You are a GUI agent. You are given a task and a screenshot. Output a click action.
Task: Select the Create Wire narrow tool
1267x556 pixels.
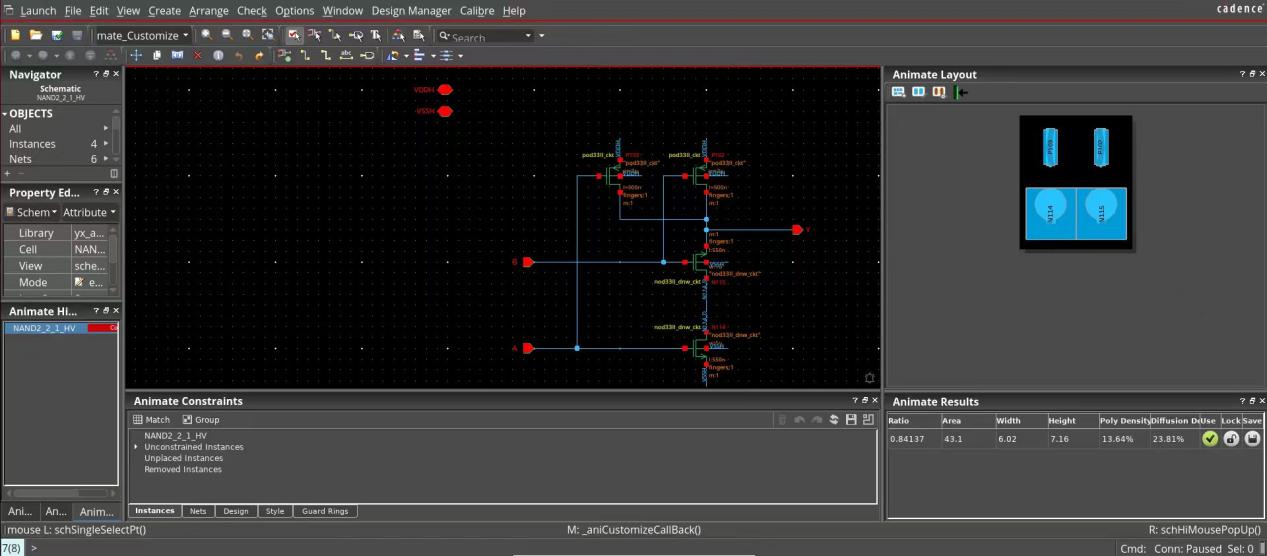tap(306, 55)
